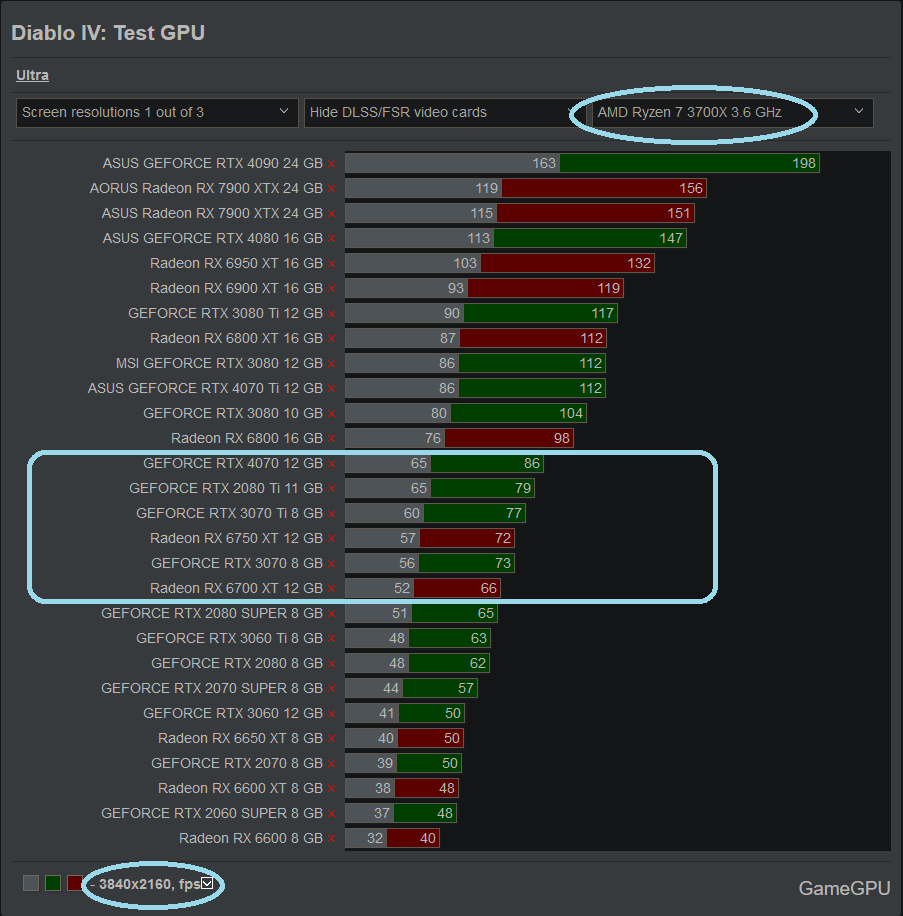The height and width of the screenshot is (916, 903).
Task: Click the 163 minimum fps value on RTX 4090 bar
Action: click(x=544, y=163)
